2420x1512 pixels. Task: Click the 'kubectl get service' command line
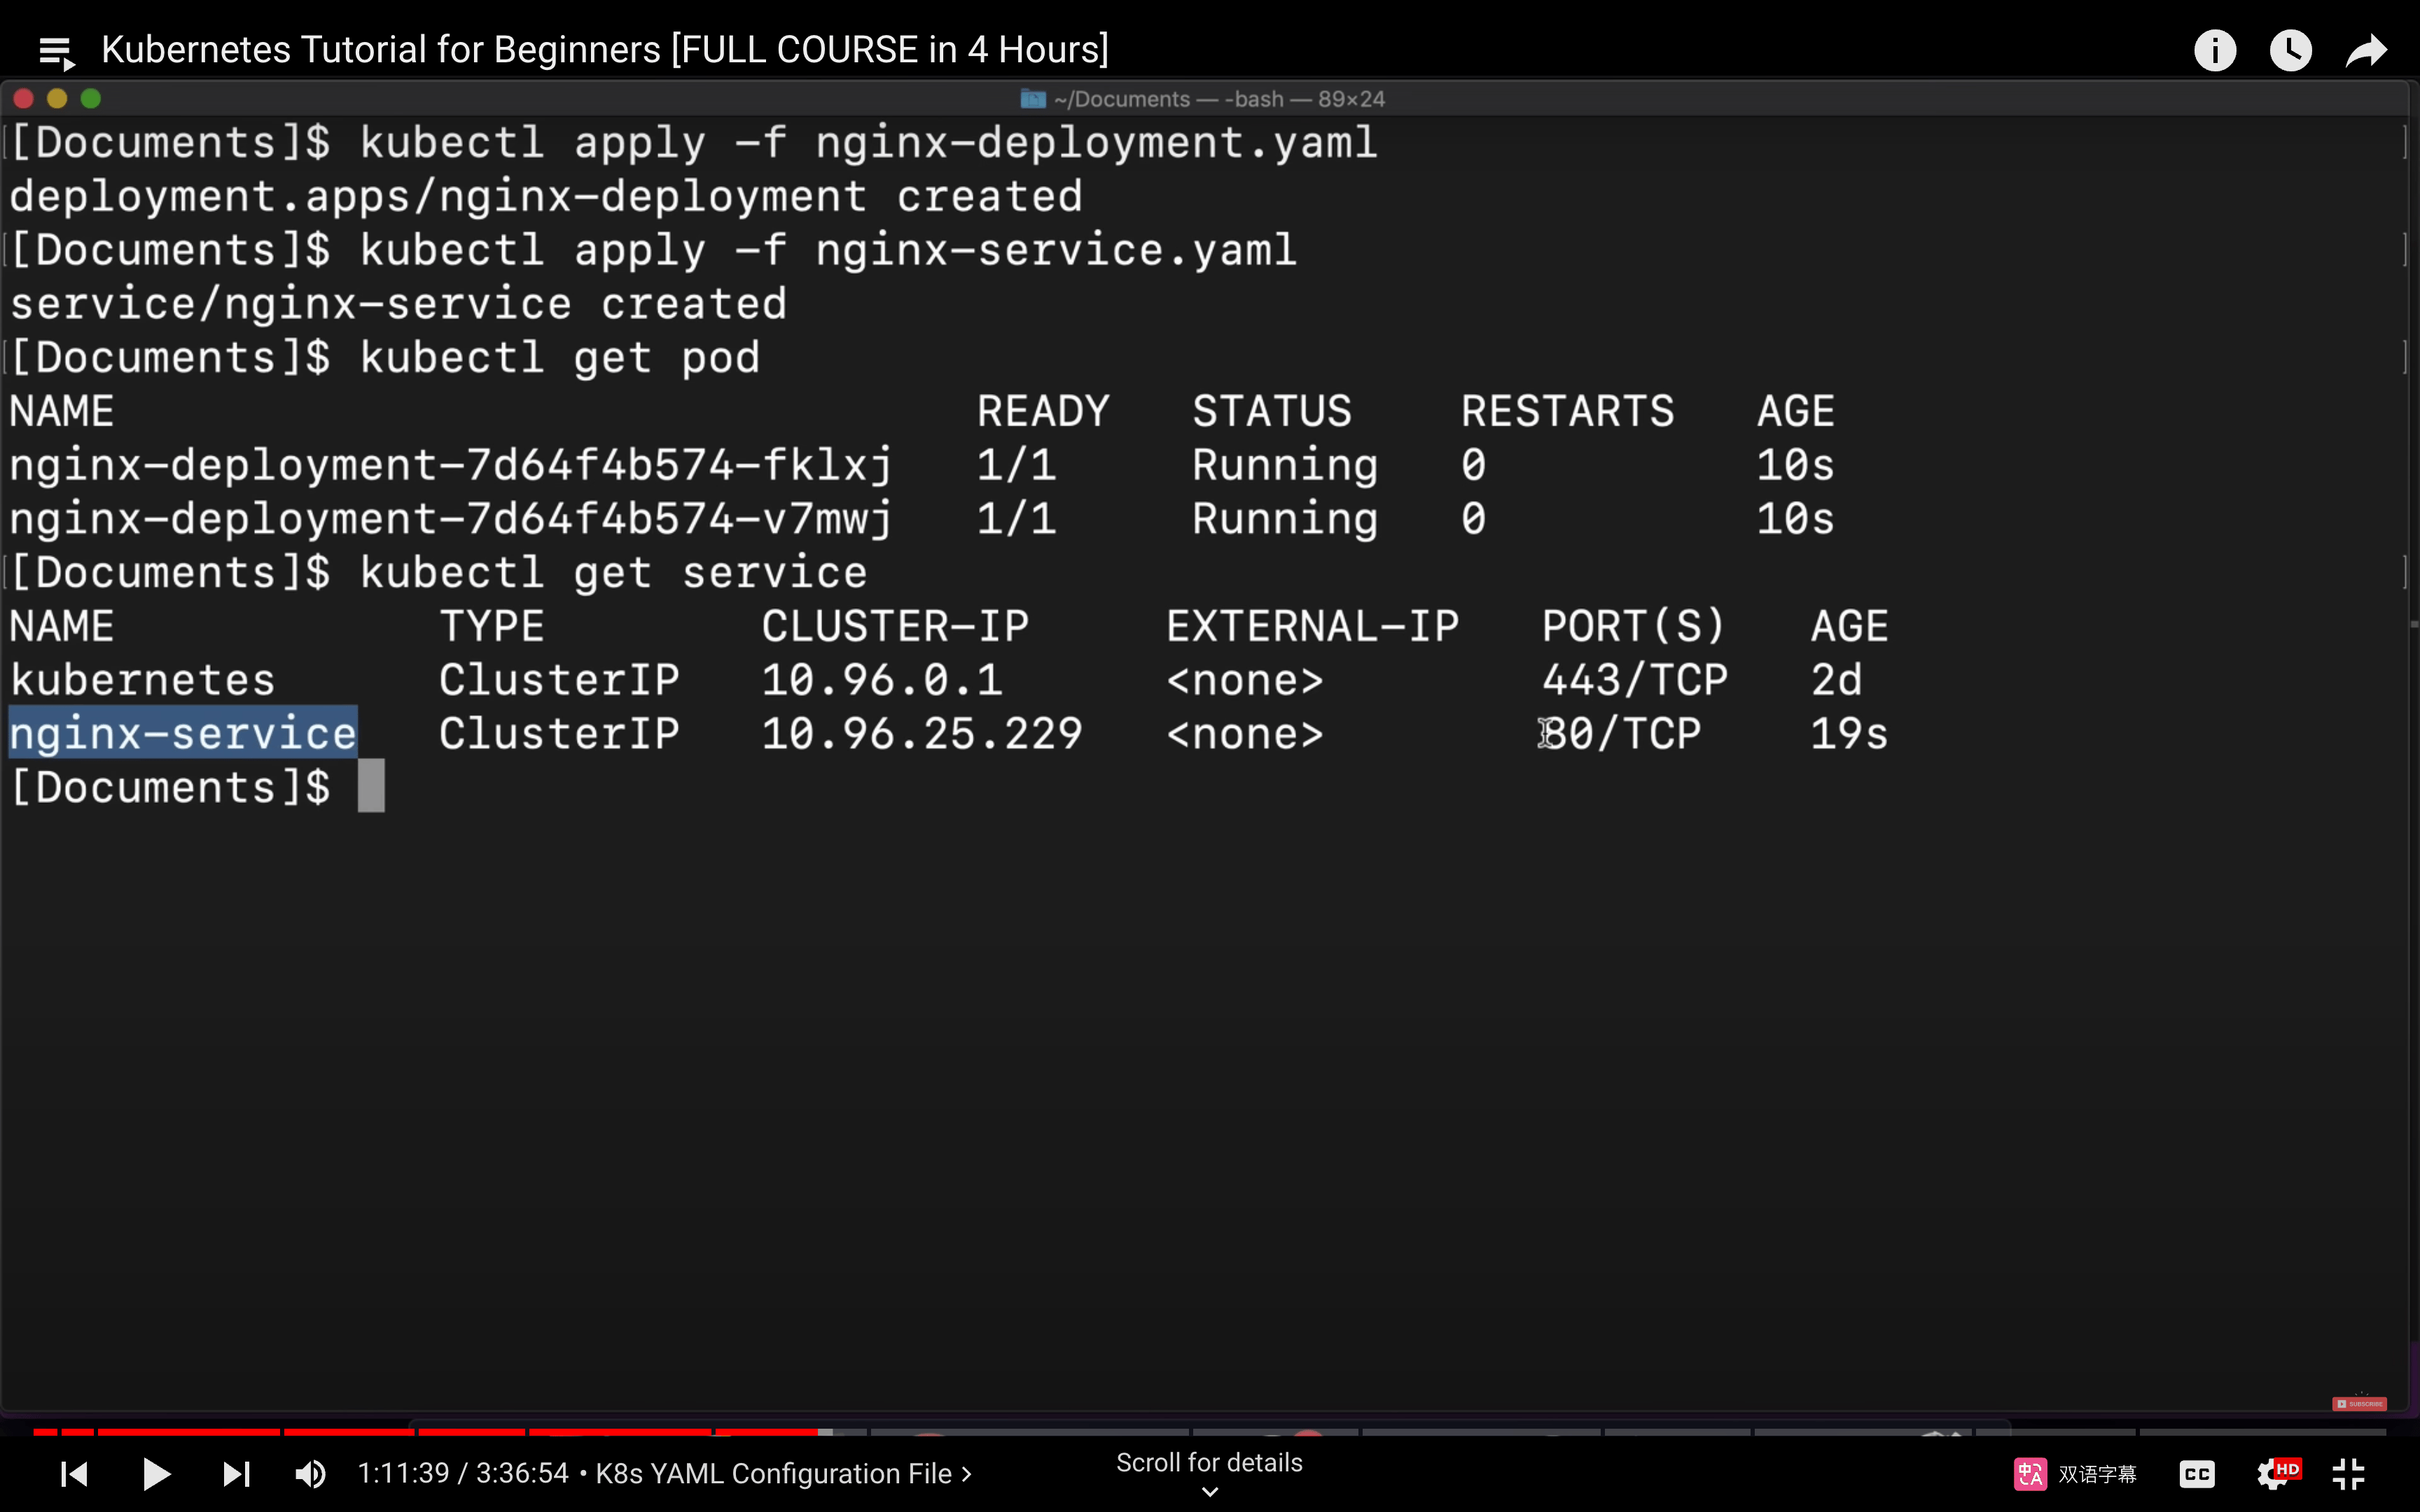click(613, 573)
